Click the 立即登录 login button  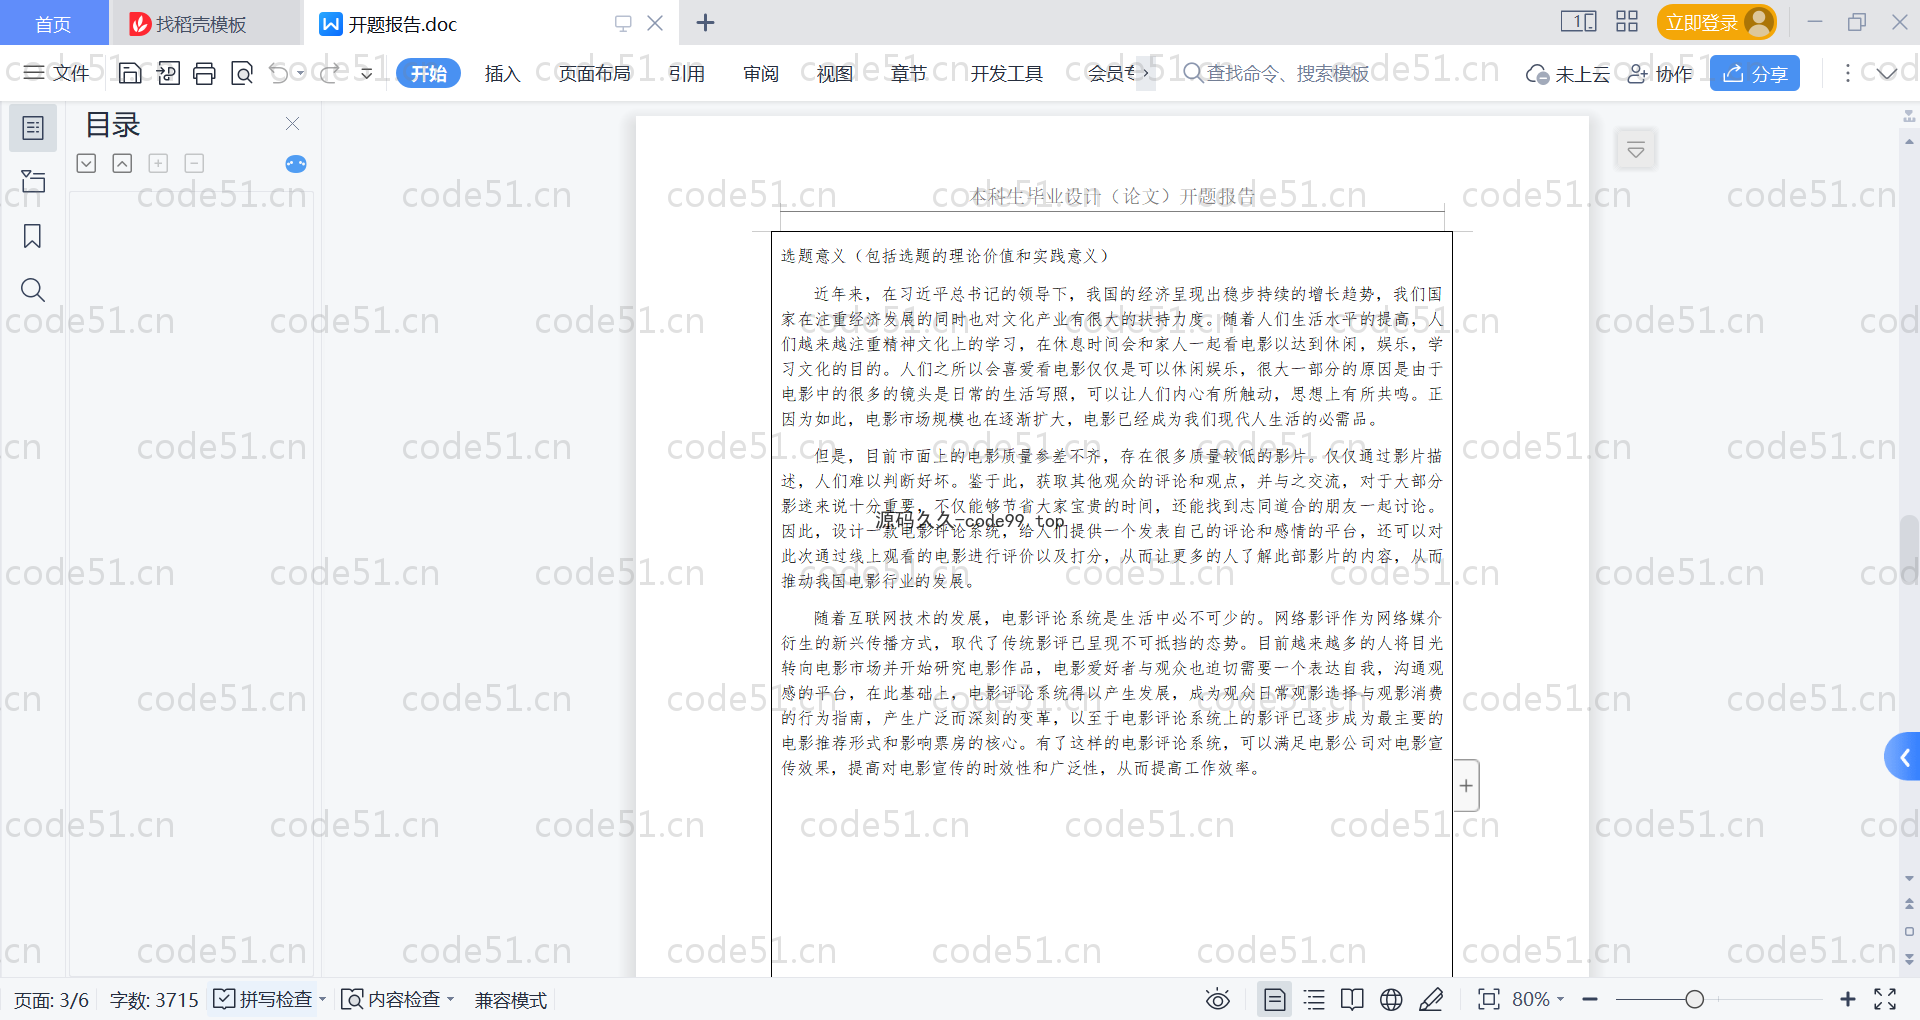point(1716,22)
